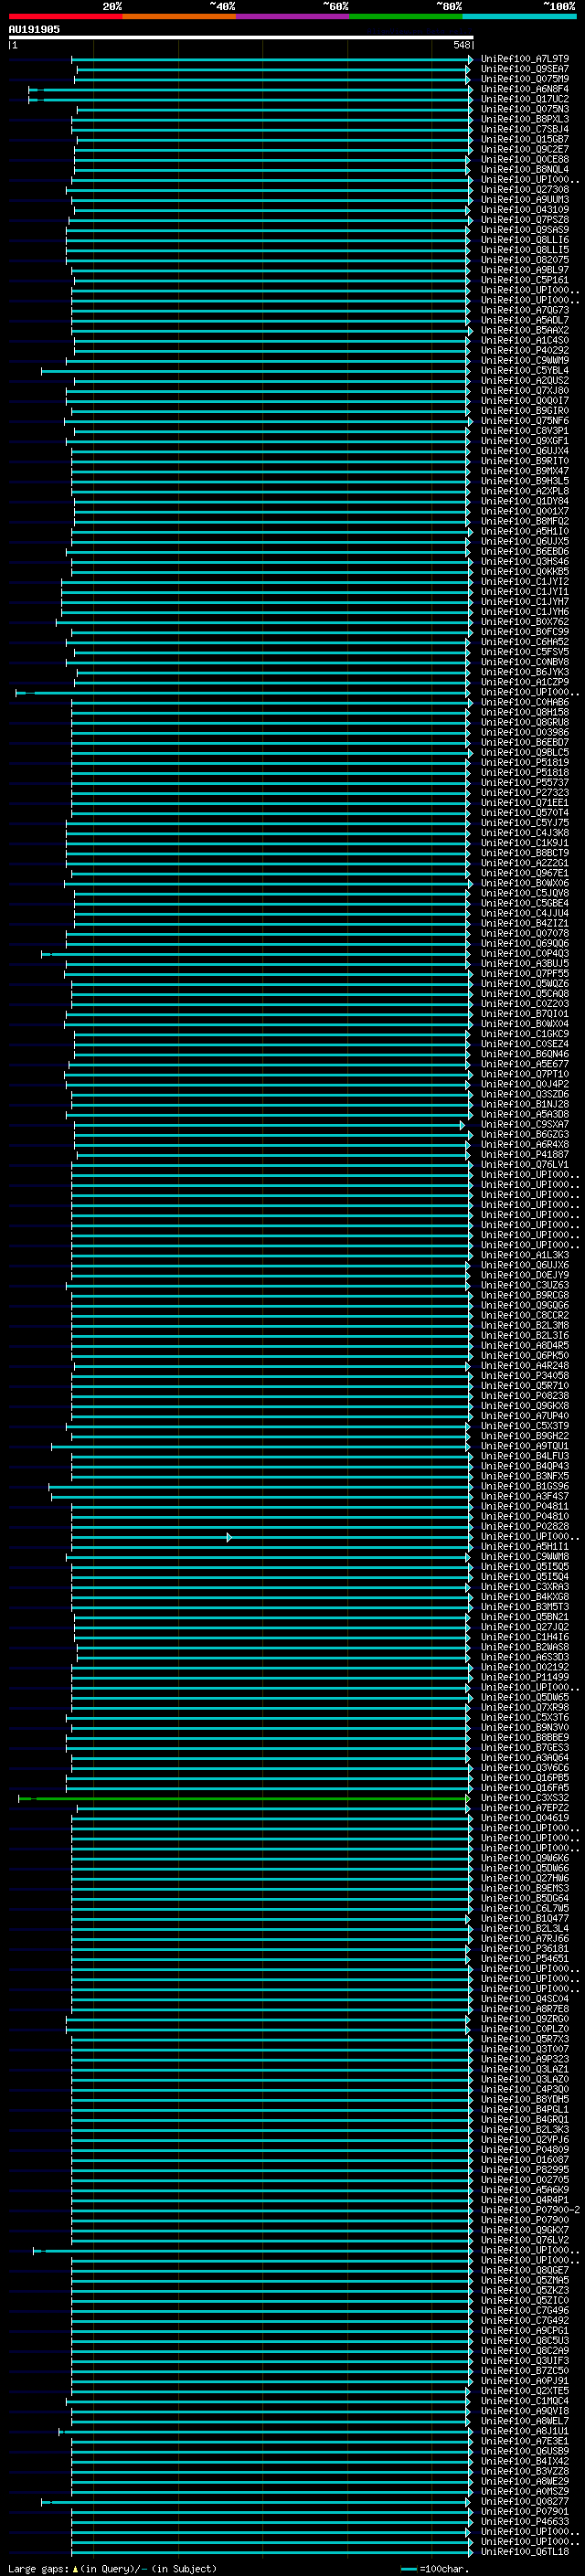Select the UniRef100_P34058 label
Image resolution: width=585 pixels, height=2576 pixels.
(x=525, y=1376)
